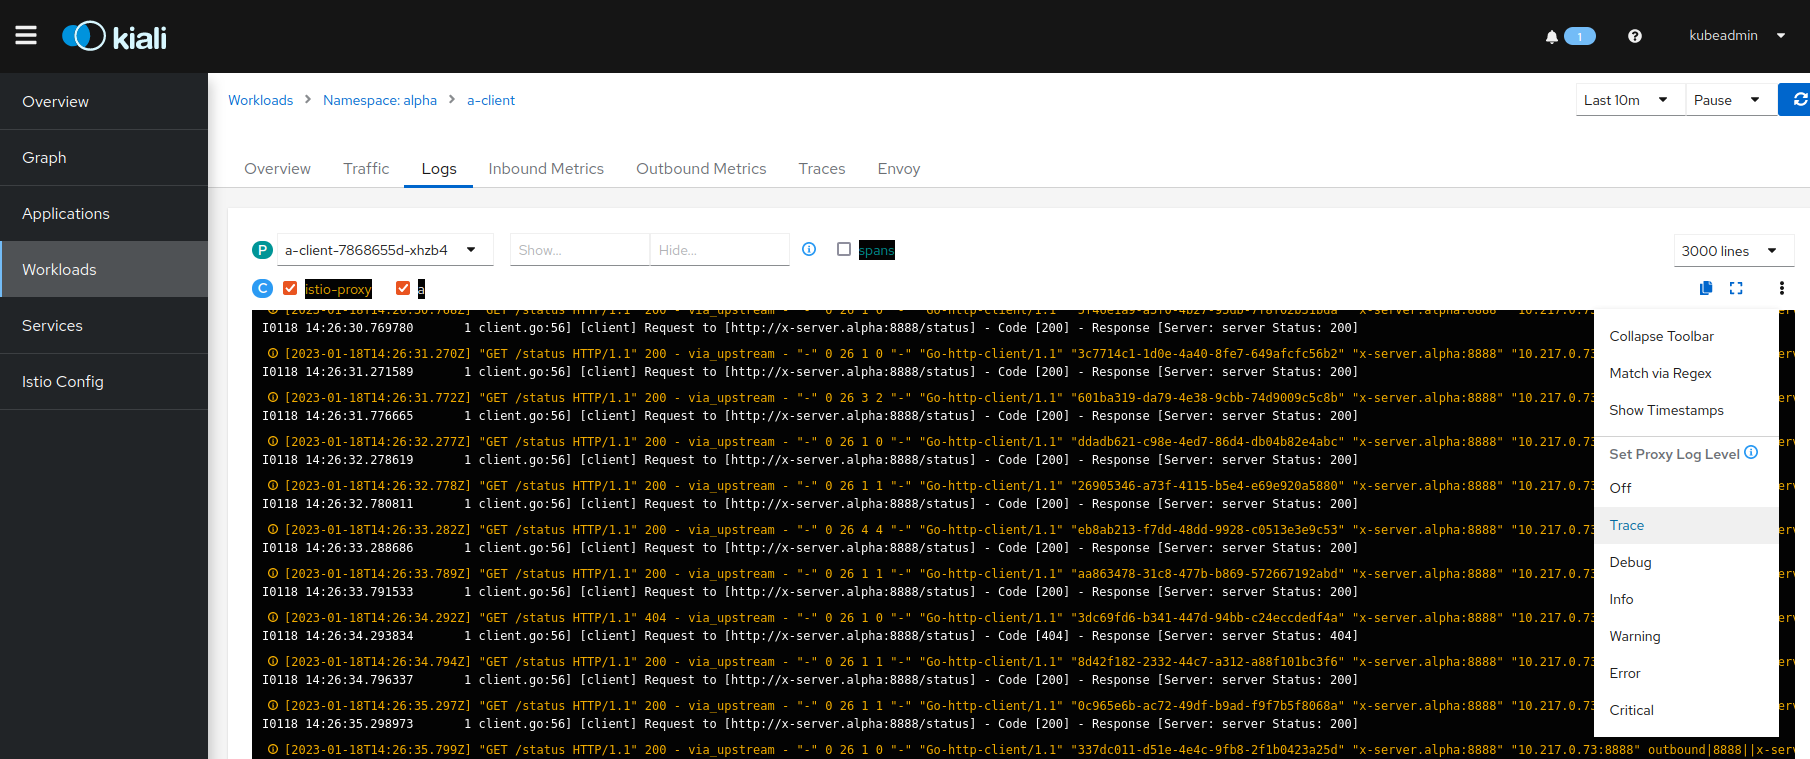Click the pod 'P' badge icon
Screen dimensions: 1810x759
click(x=262, y=250)
